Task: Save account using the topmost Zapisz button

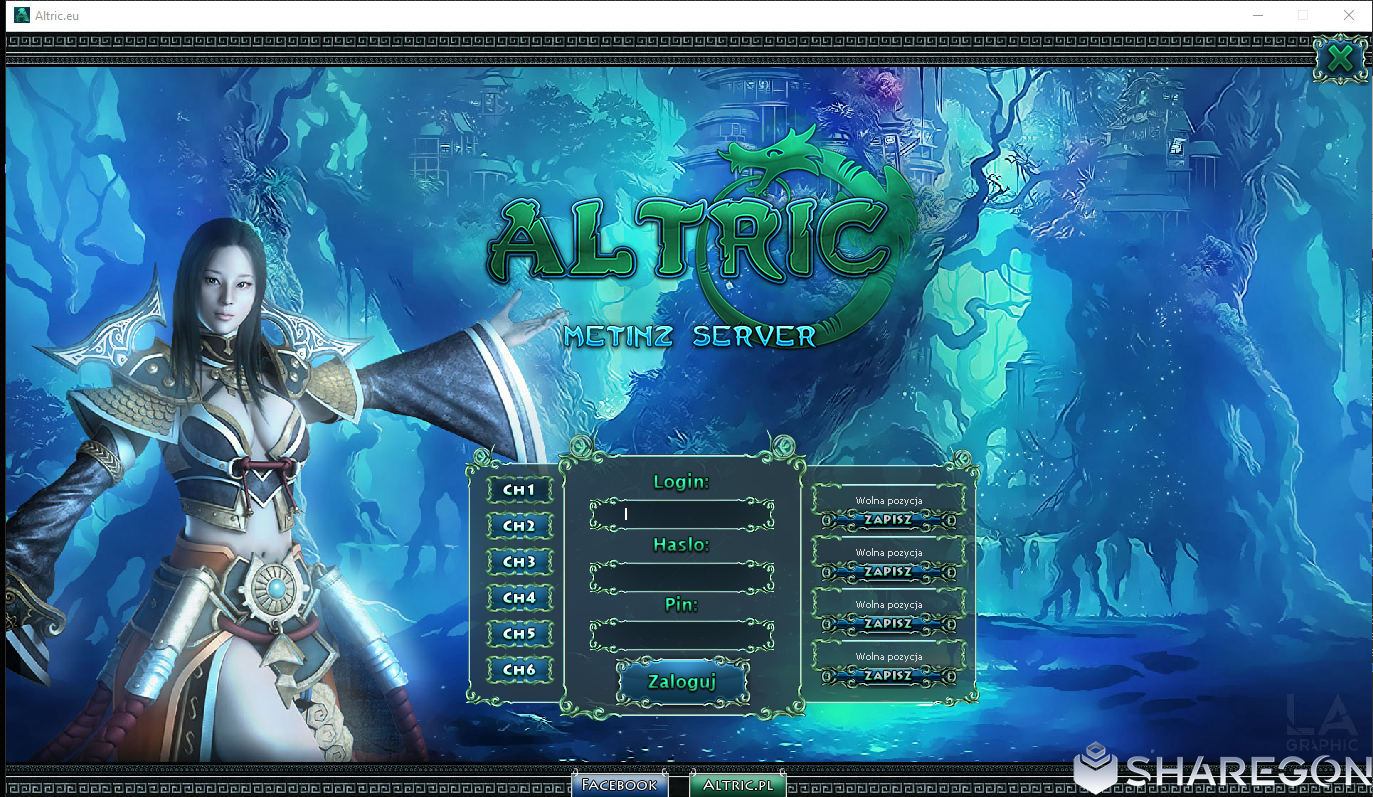Action: click(x=888, y=520)
